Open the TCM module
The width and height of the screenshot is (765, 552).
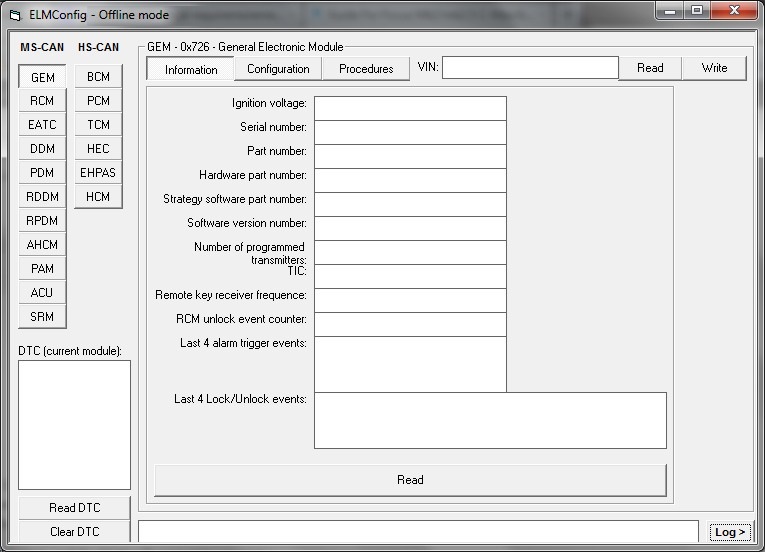(98, 124)
